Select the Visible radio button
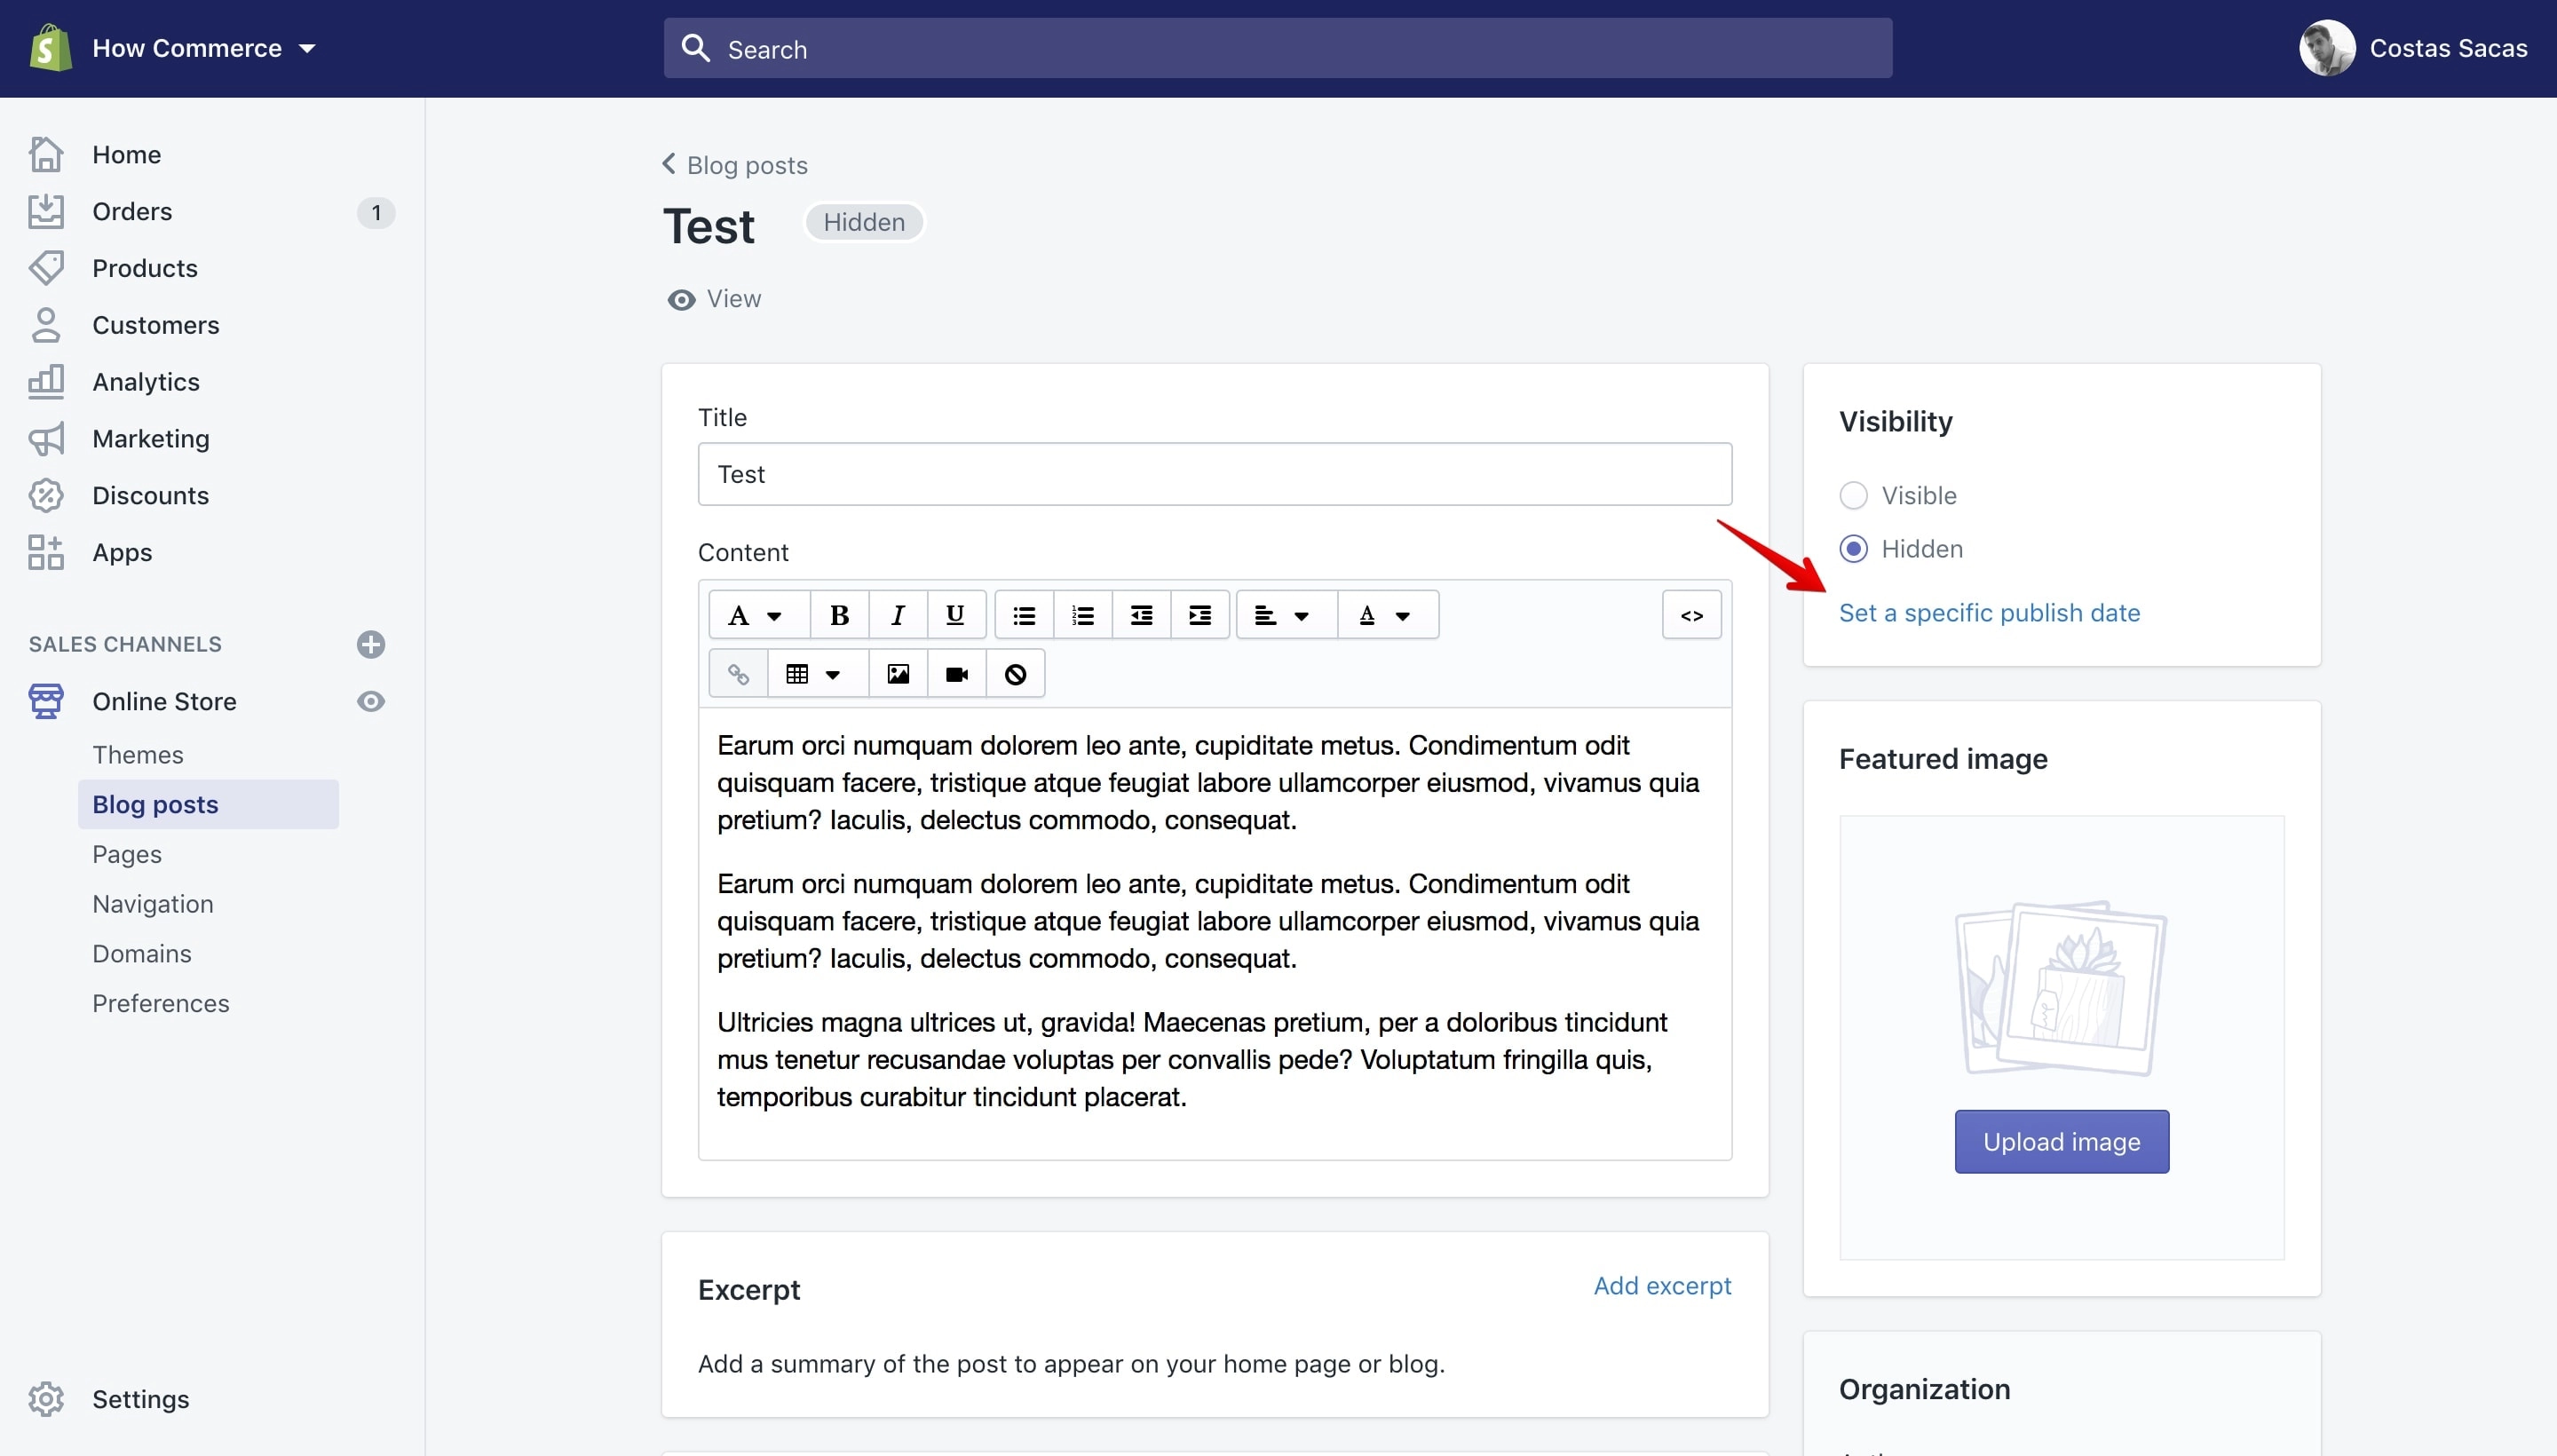This screenshot has width=2557, height=1456. click(1853, 495)
